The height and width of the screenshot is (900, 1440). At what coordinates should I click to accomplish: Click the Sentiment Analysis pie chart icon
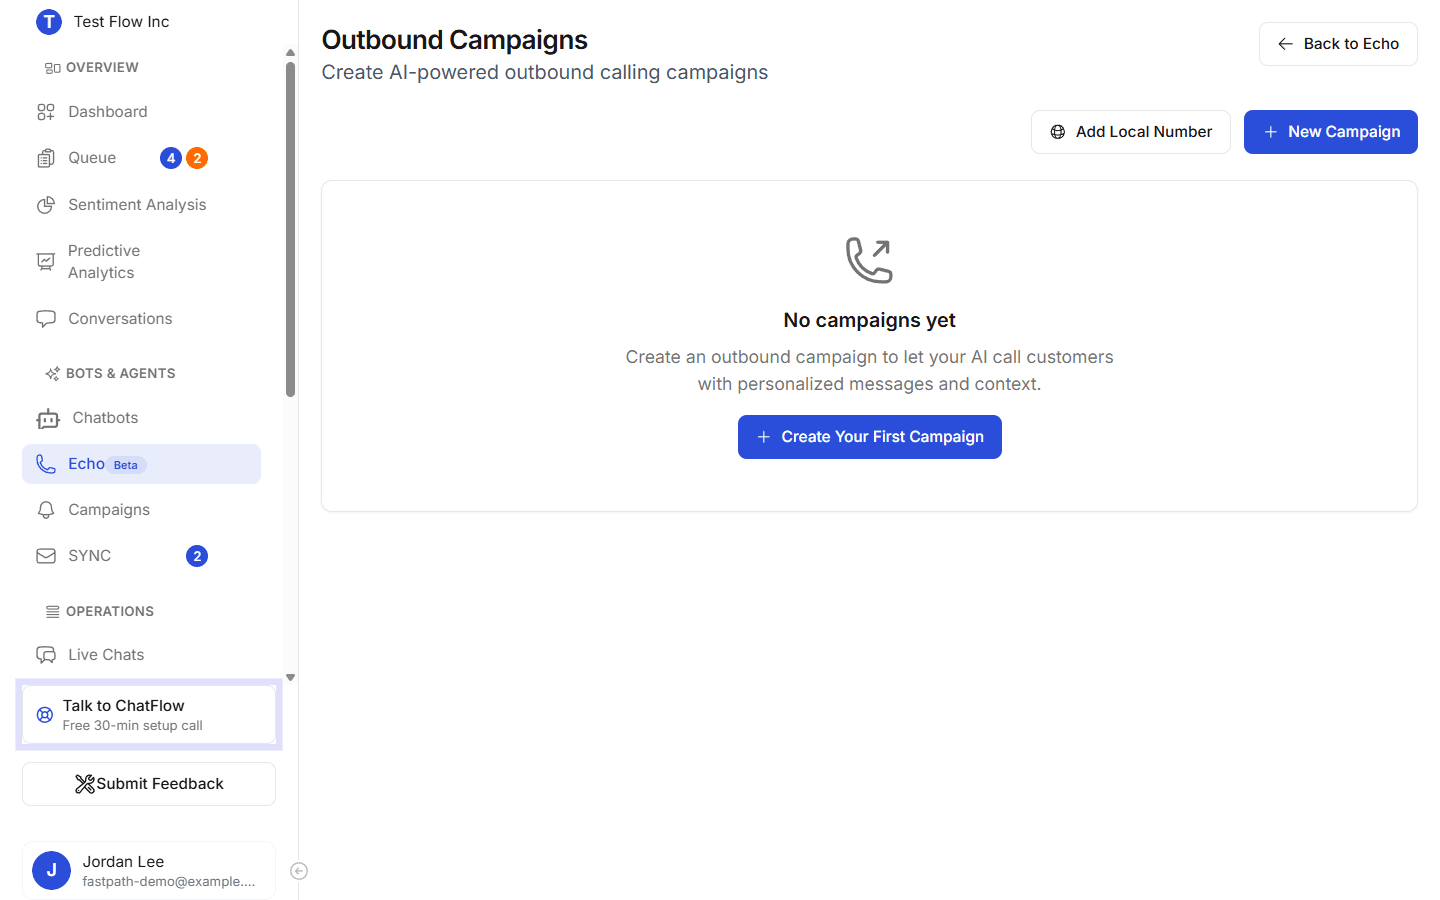(46, 205)
